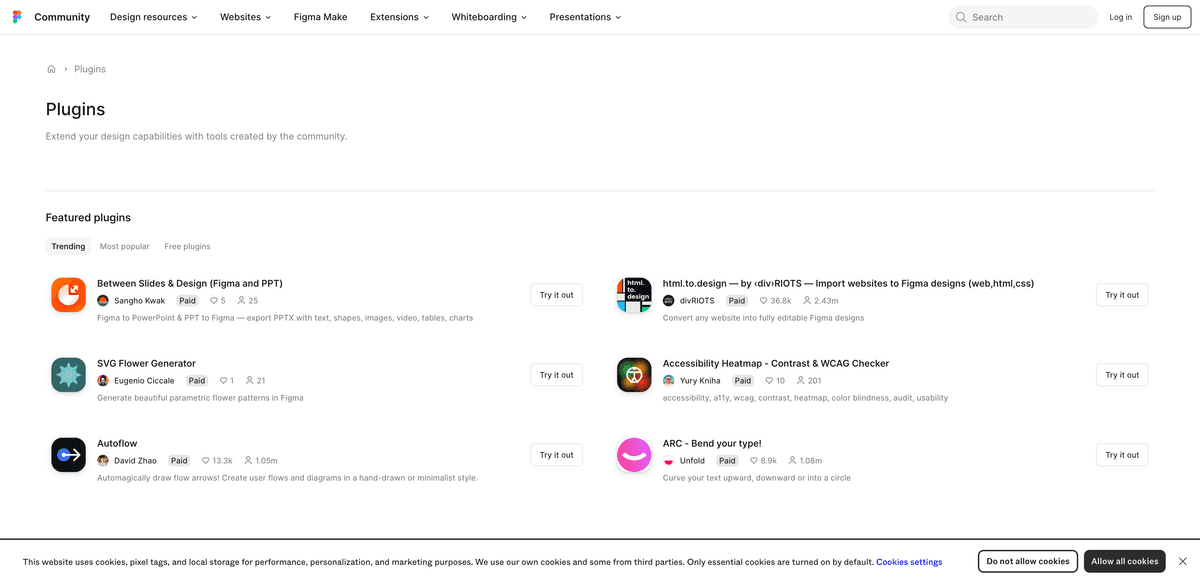Close the cookie banner with X
This screenshot has width=1200, height=584.
click(1183, 561)
